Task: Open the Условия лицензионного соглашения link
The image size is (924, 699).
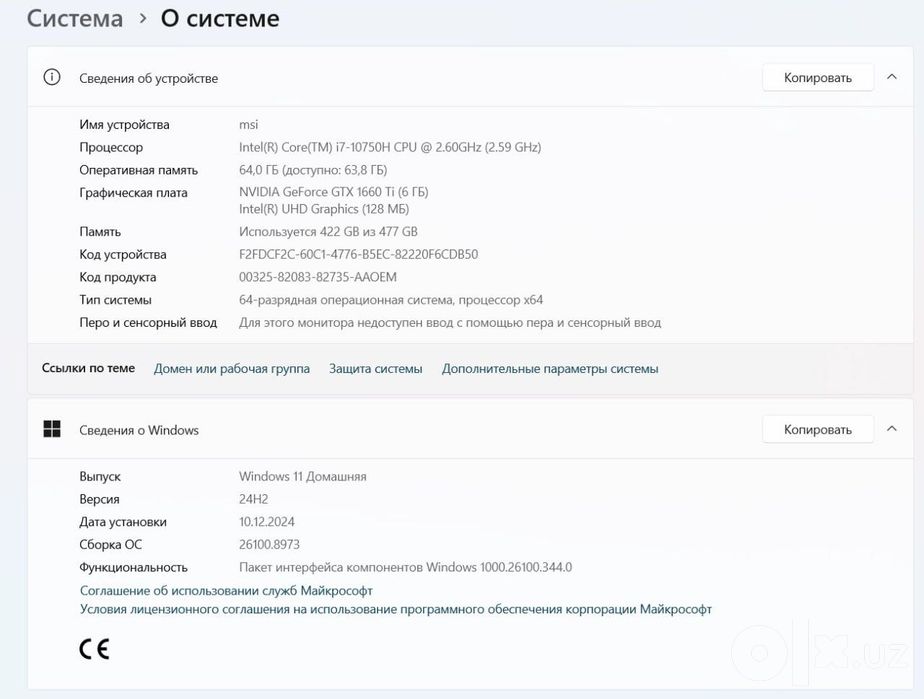Action: (x=395, y=609)
